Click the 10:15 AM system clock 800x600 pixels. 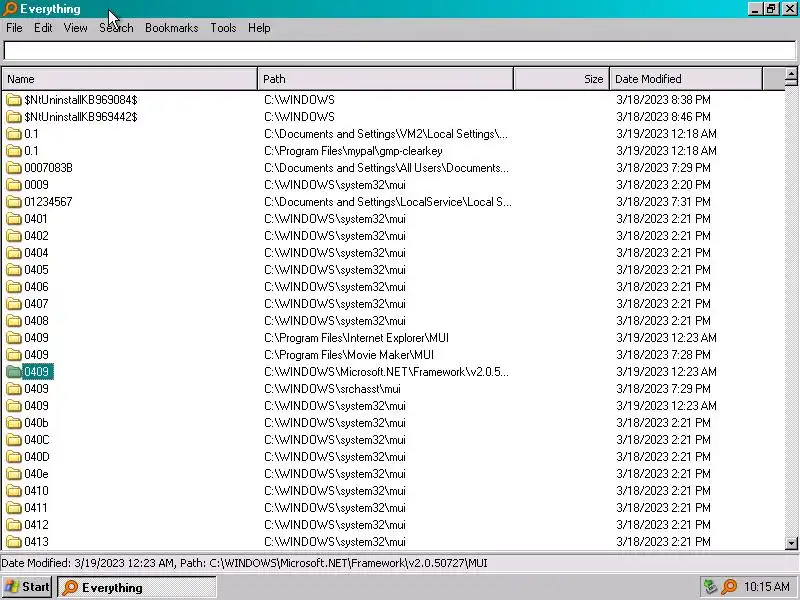tap(767, 587)
